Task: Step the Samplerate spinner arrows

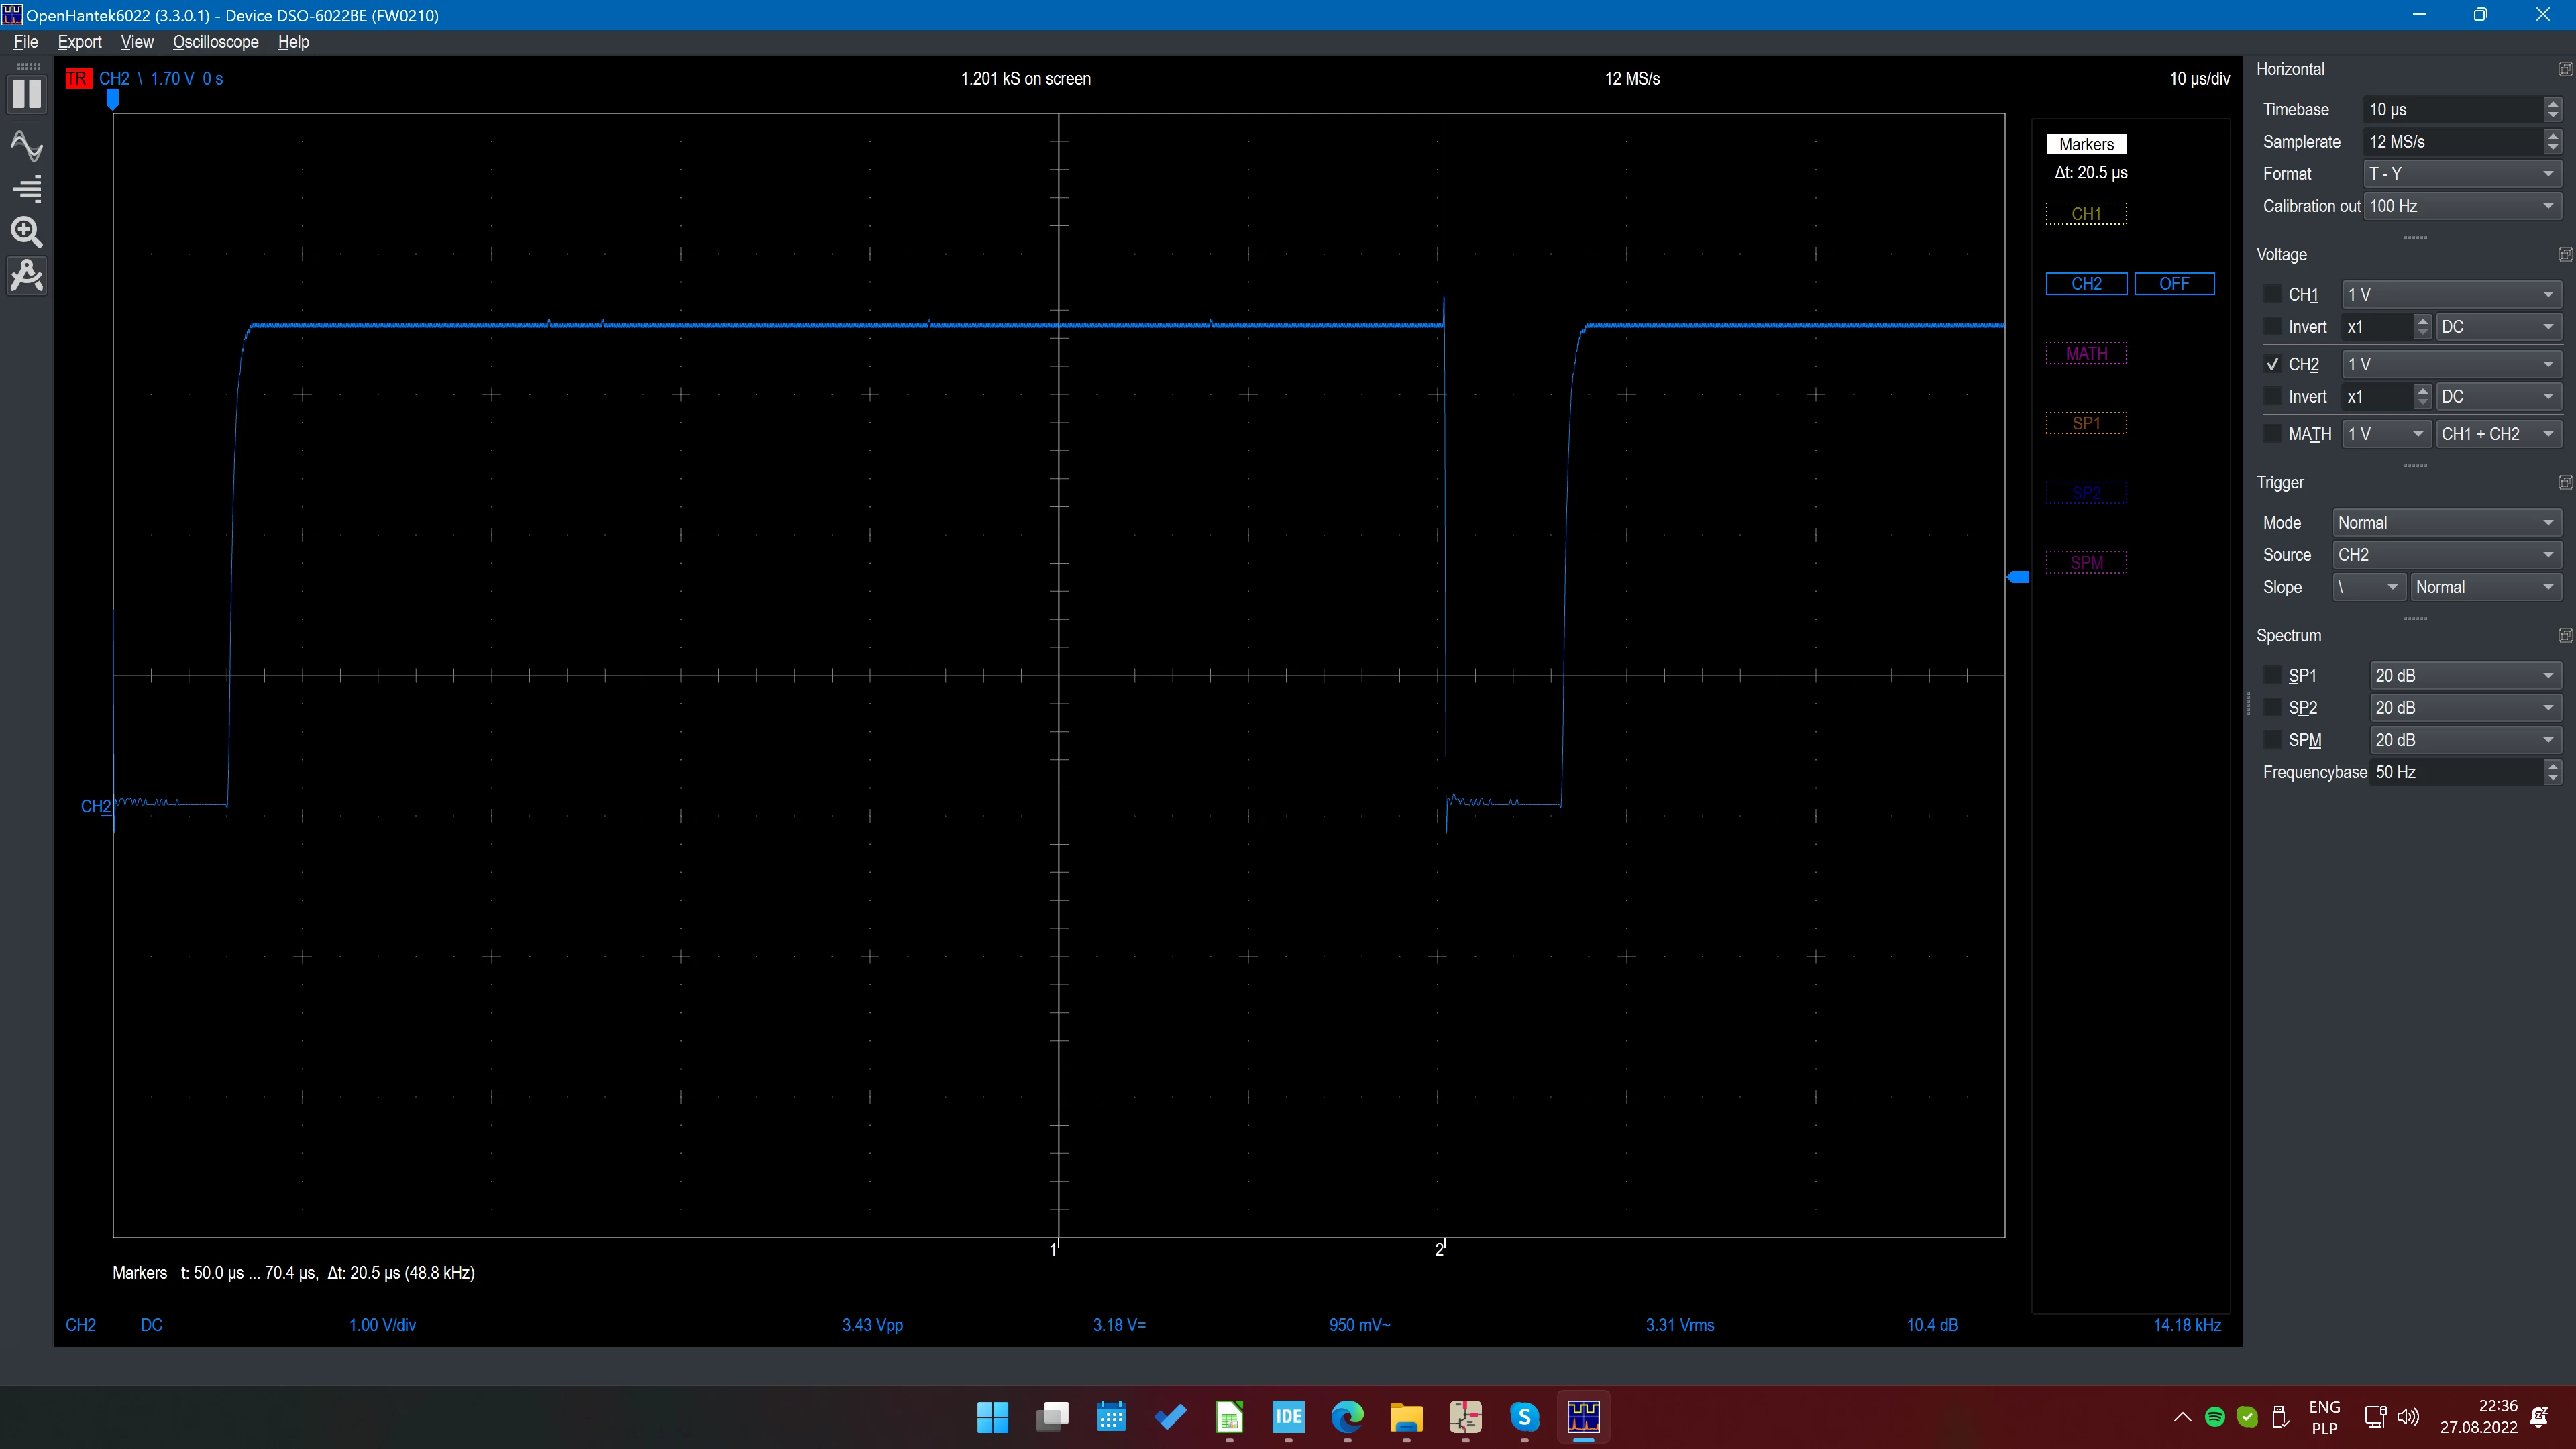Action: 2553,142
